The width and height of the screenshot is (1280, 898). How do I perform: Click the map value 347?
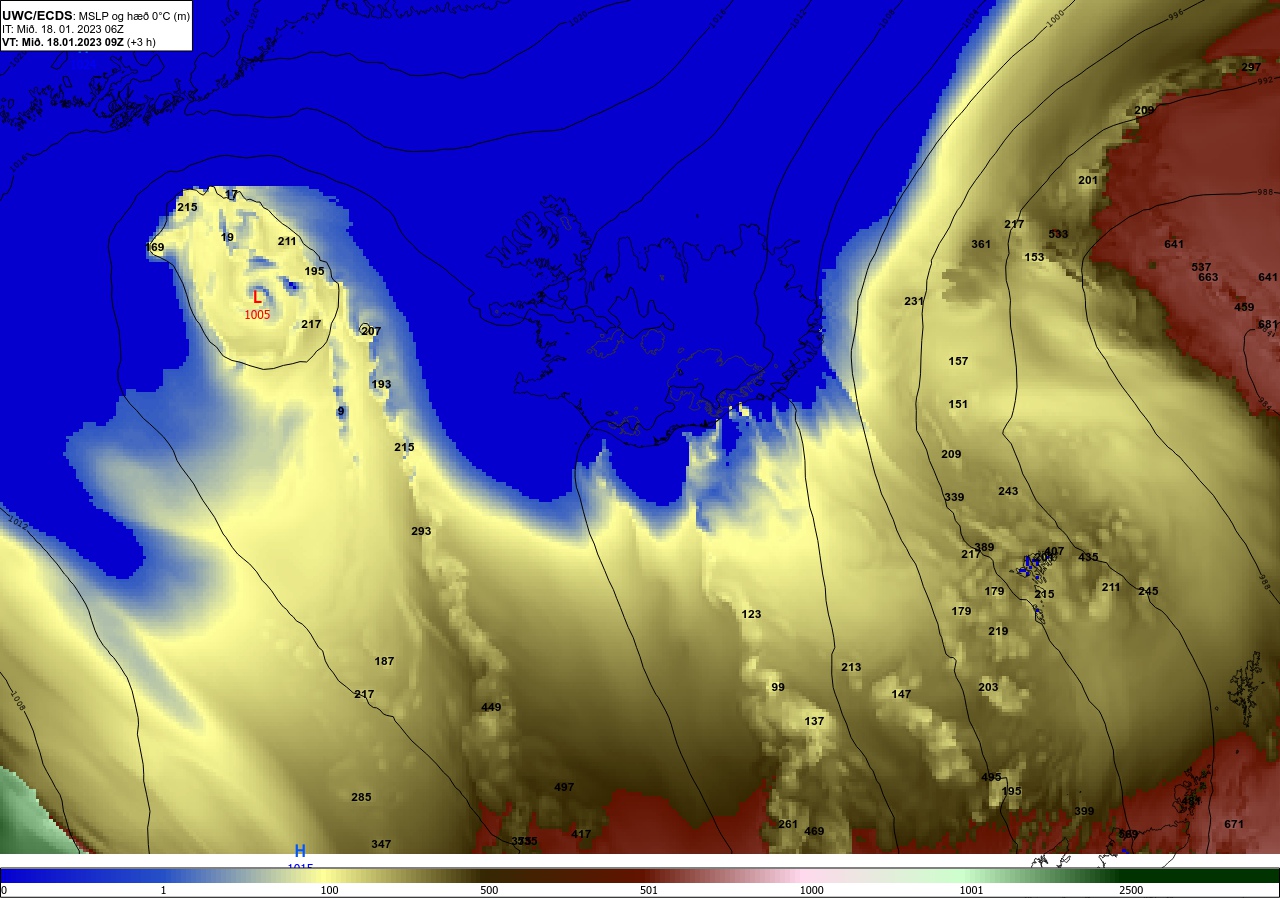point(381,845)
